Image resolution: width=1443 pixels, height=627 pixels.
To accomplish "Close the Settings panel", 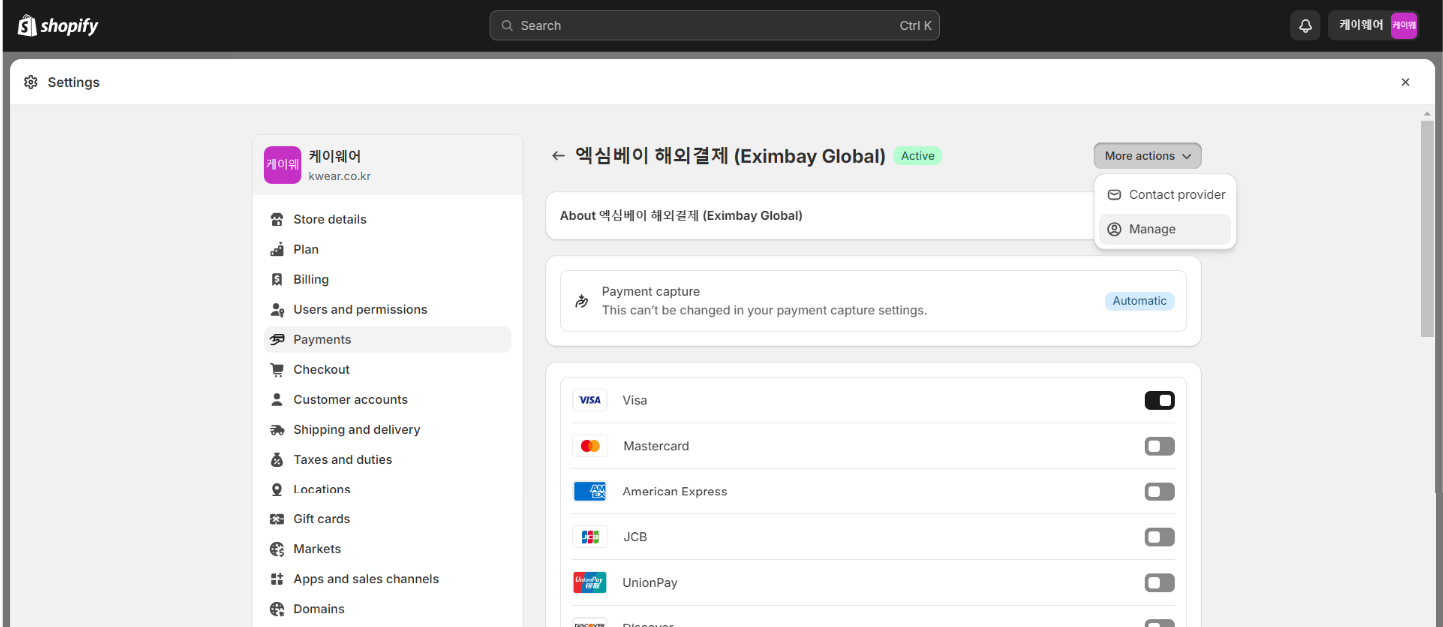I will 1405,82.
